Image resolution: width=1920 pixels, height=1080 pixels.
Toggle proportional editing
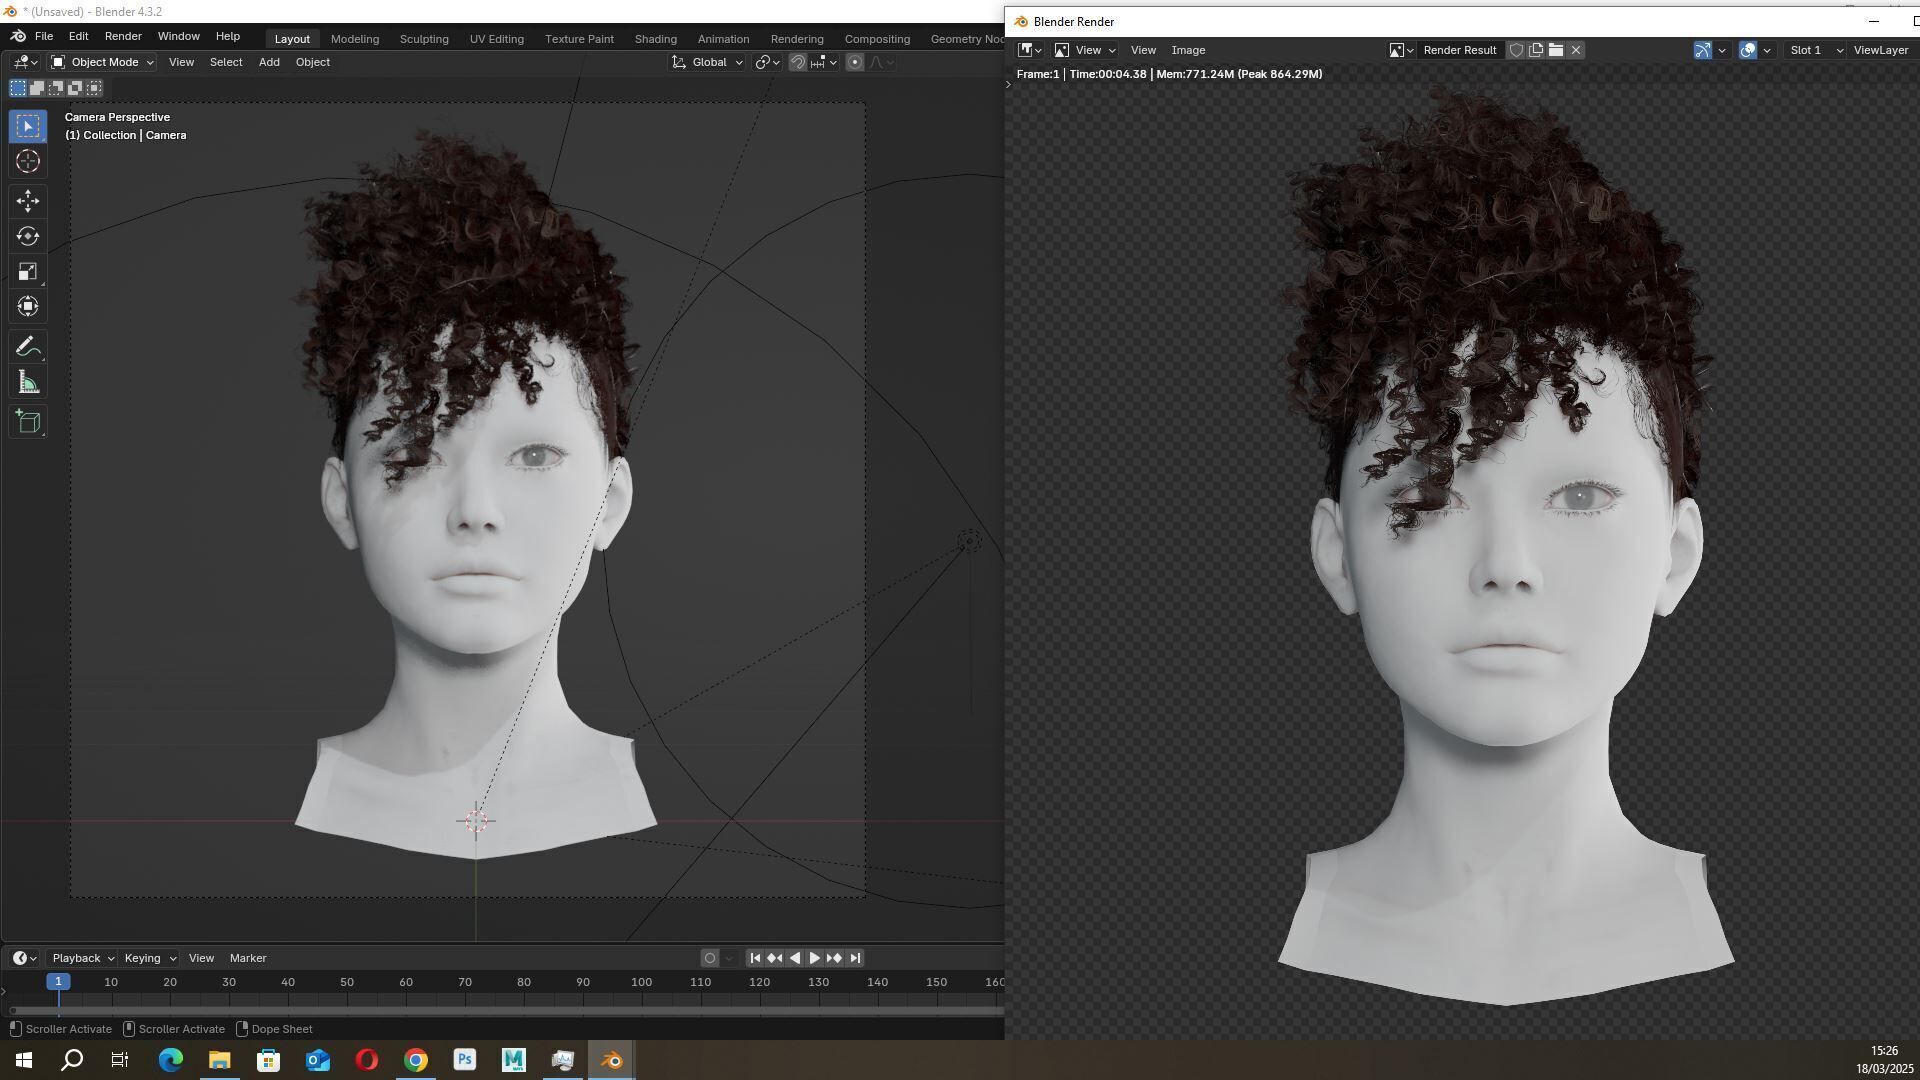[854, 62]
